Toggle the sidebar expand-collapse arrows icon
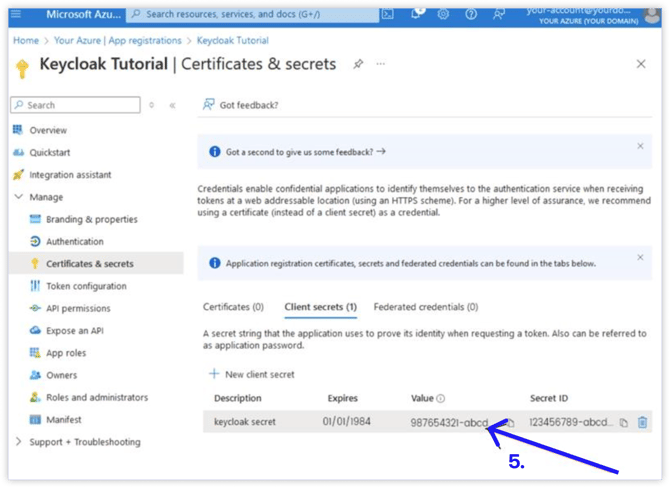 point(151,105)
